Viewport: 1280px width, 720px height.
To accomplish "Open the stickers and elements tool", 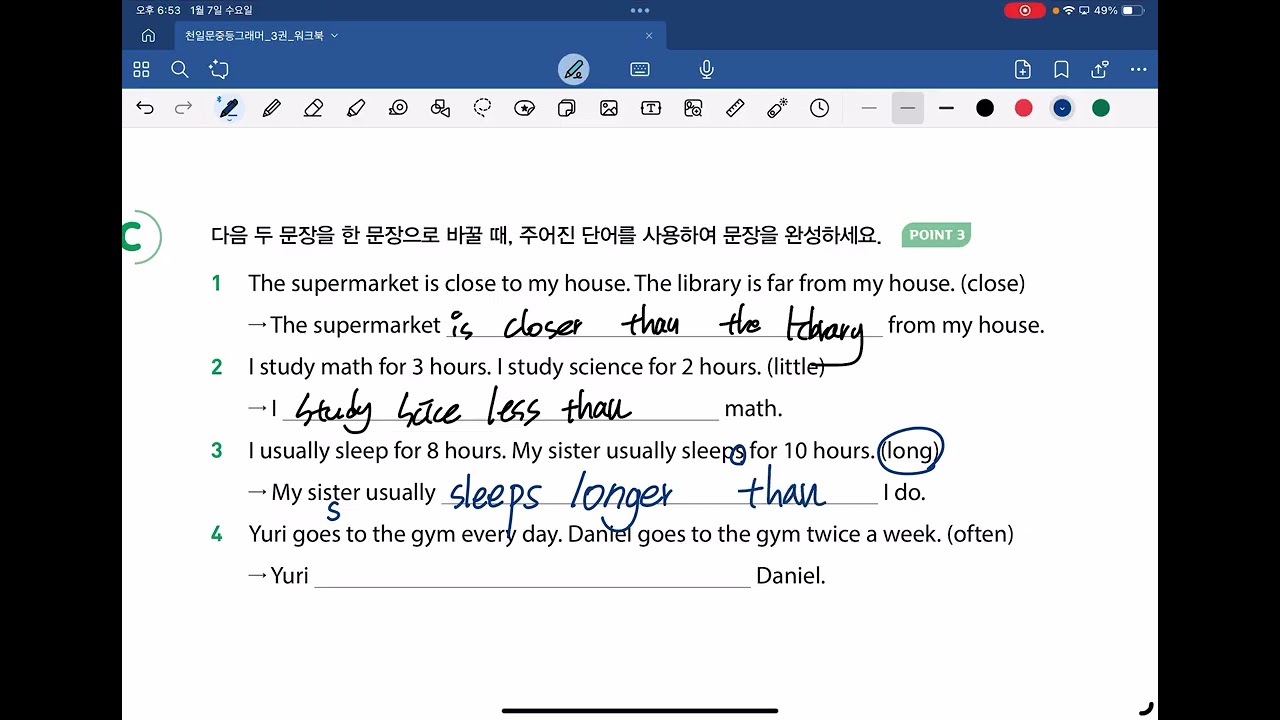I will point(524,108).
